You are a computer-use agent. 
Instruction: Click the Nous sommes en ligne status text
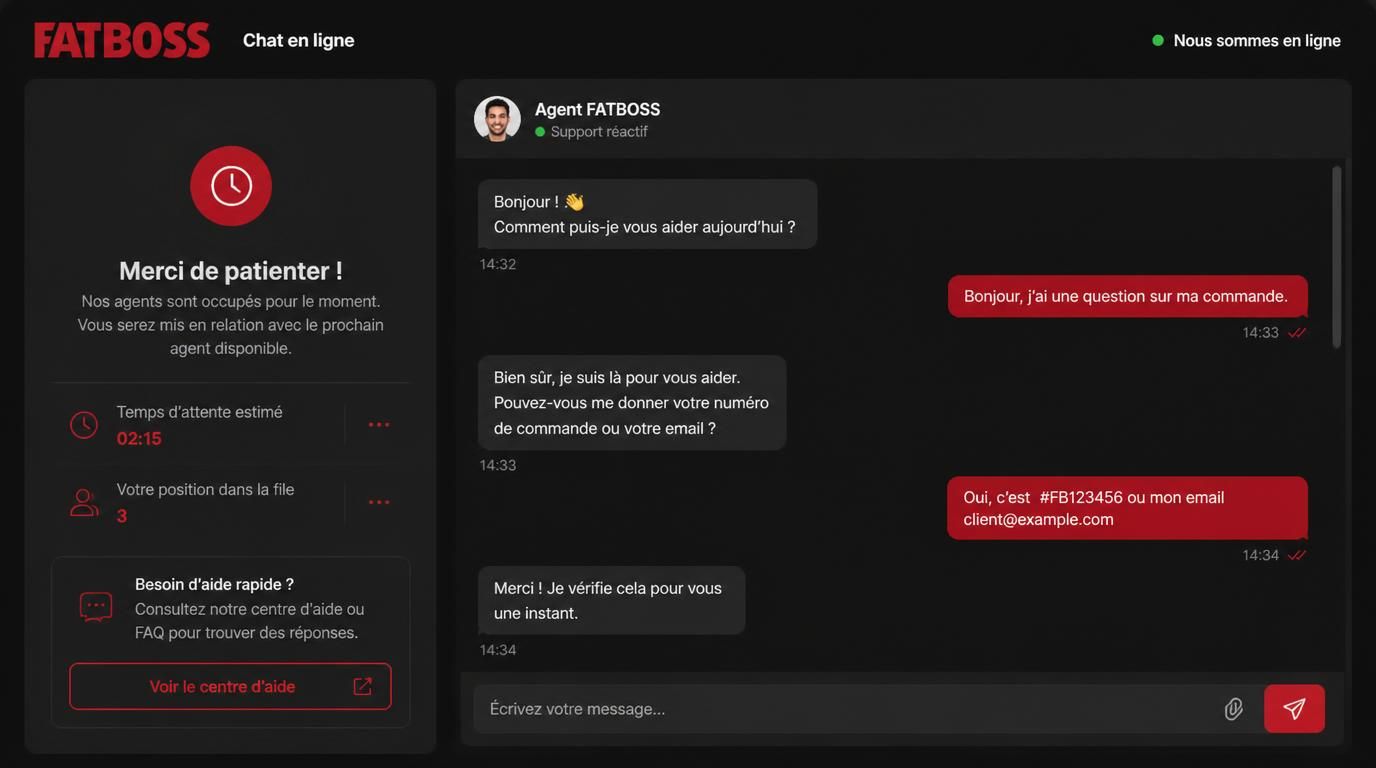point(1257,41)
